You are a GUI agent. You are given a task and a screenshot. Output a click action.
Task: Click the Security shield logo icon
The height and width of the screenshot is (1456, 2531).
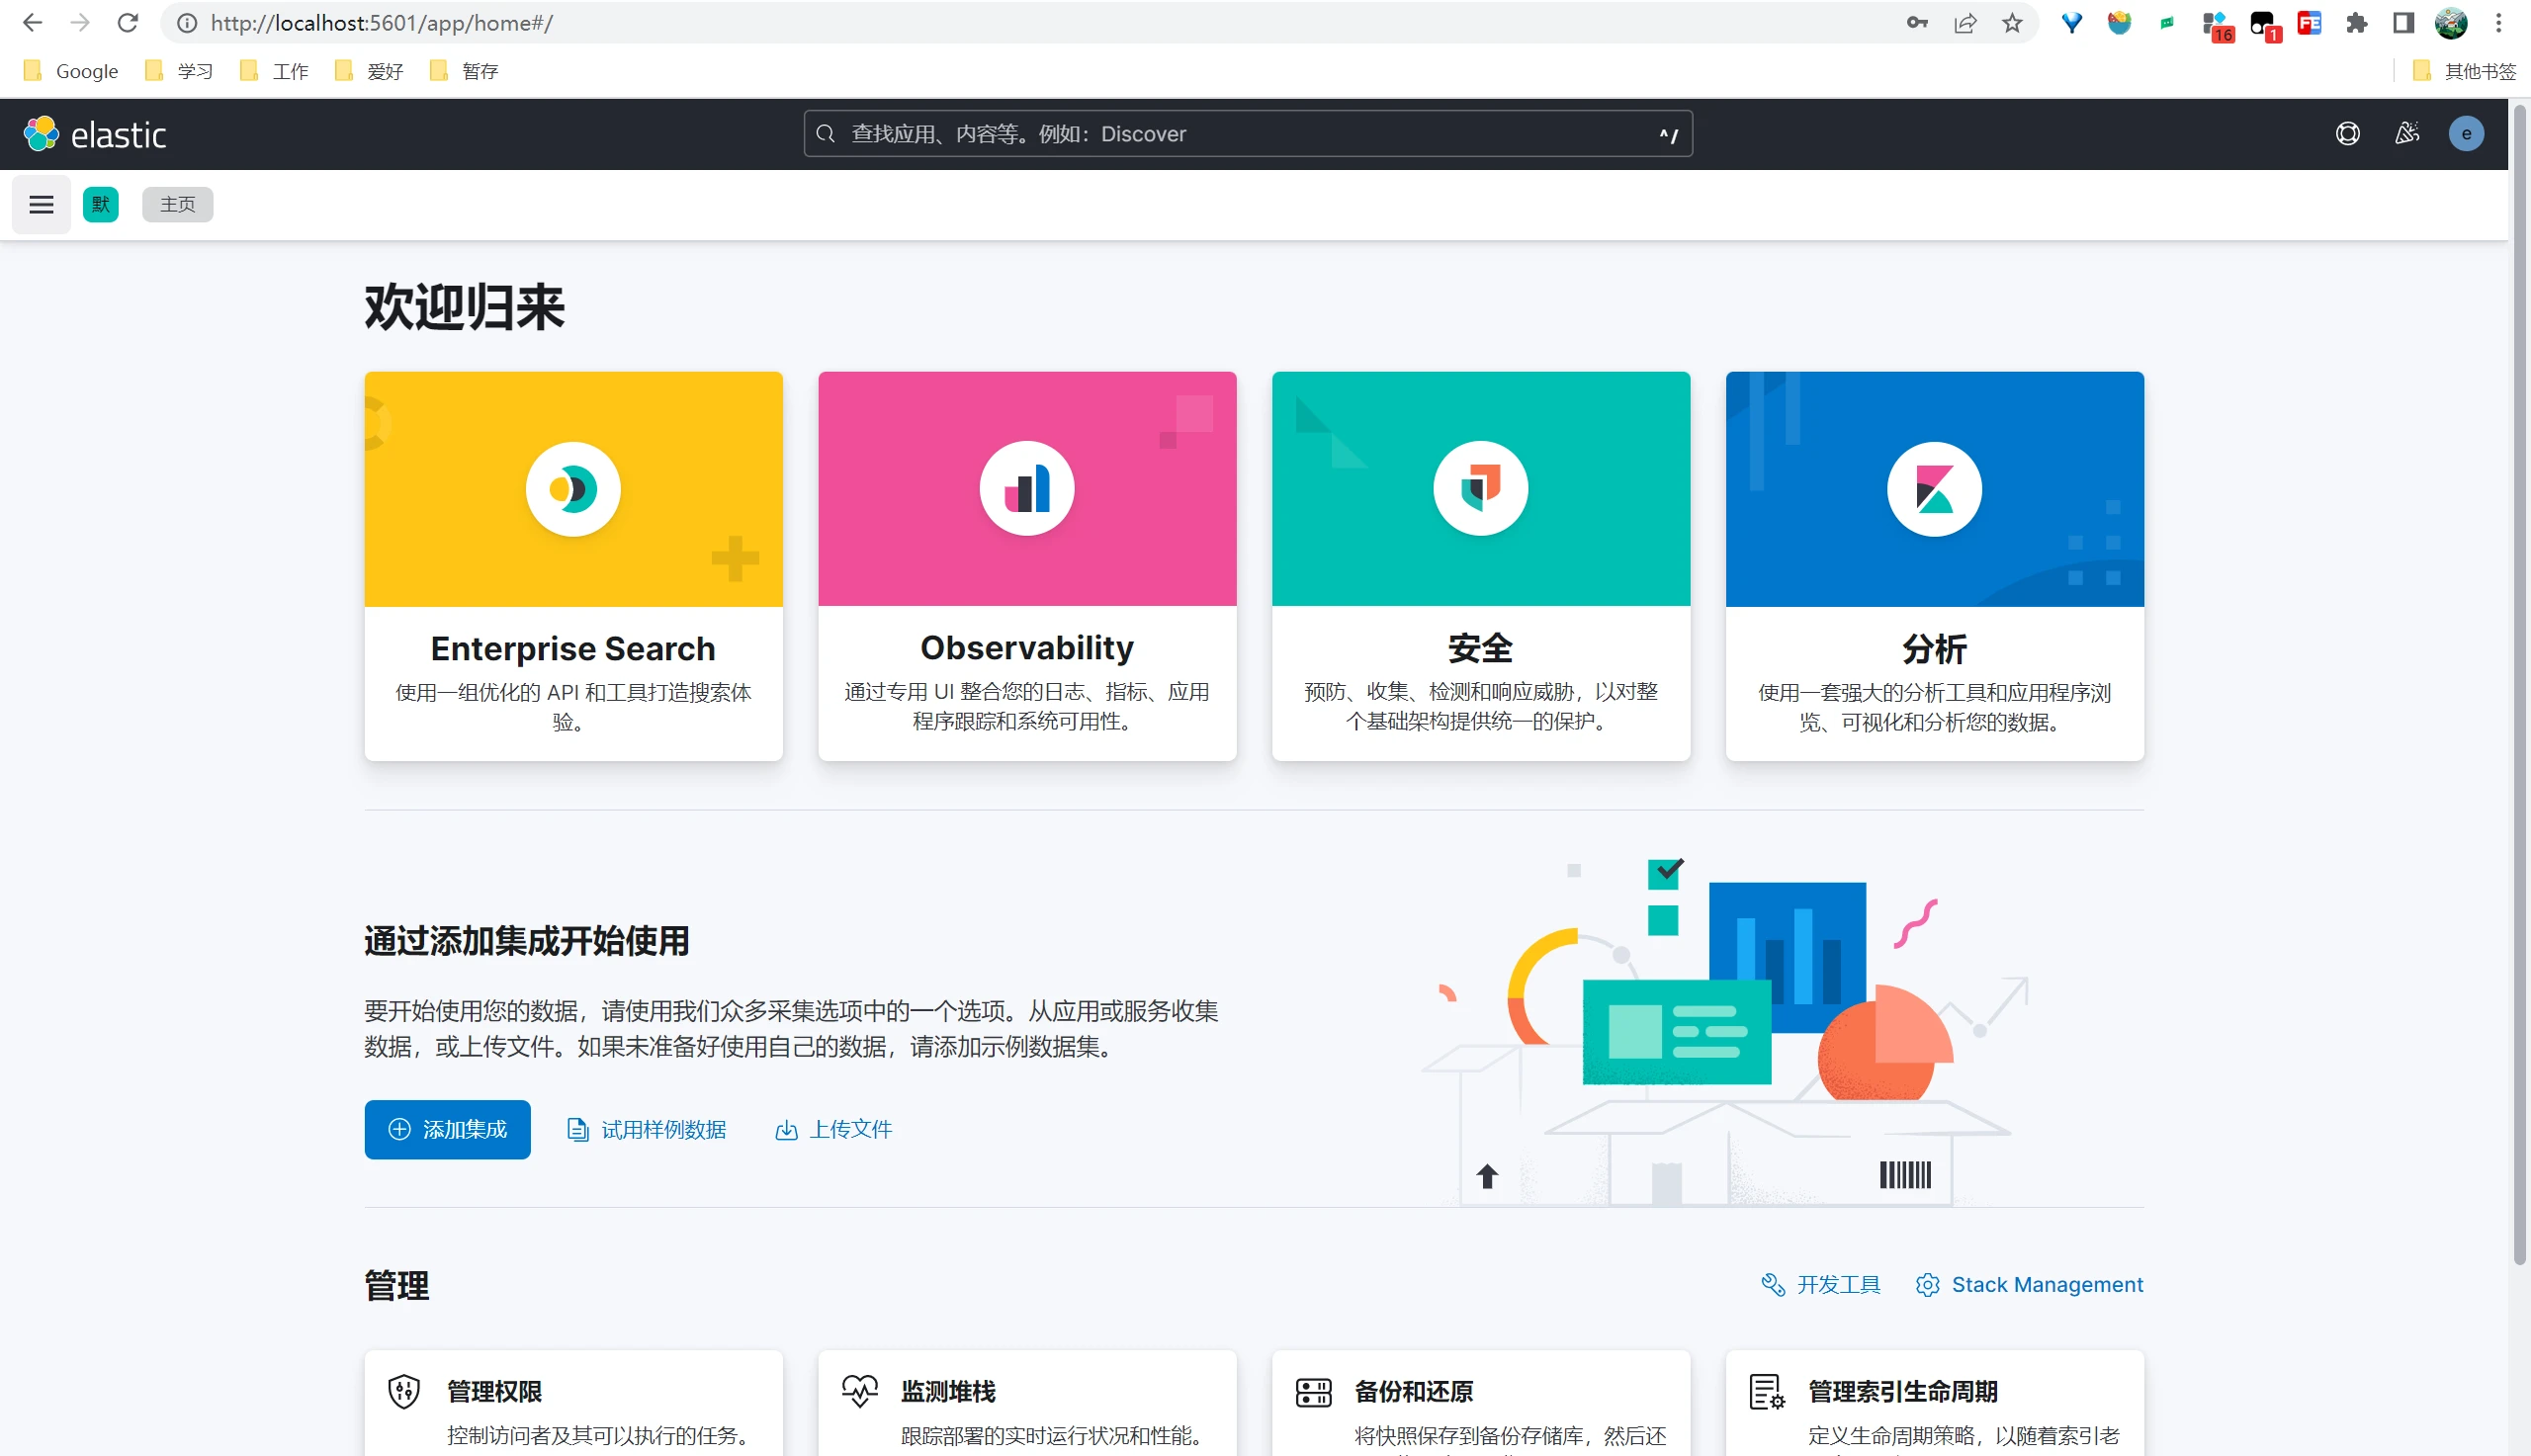(x=1481, y=489)
